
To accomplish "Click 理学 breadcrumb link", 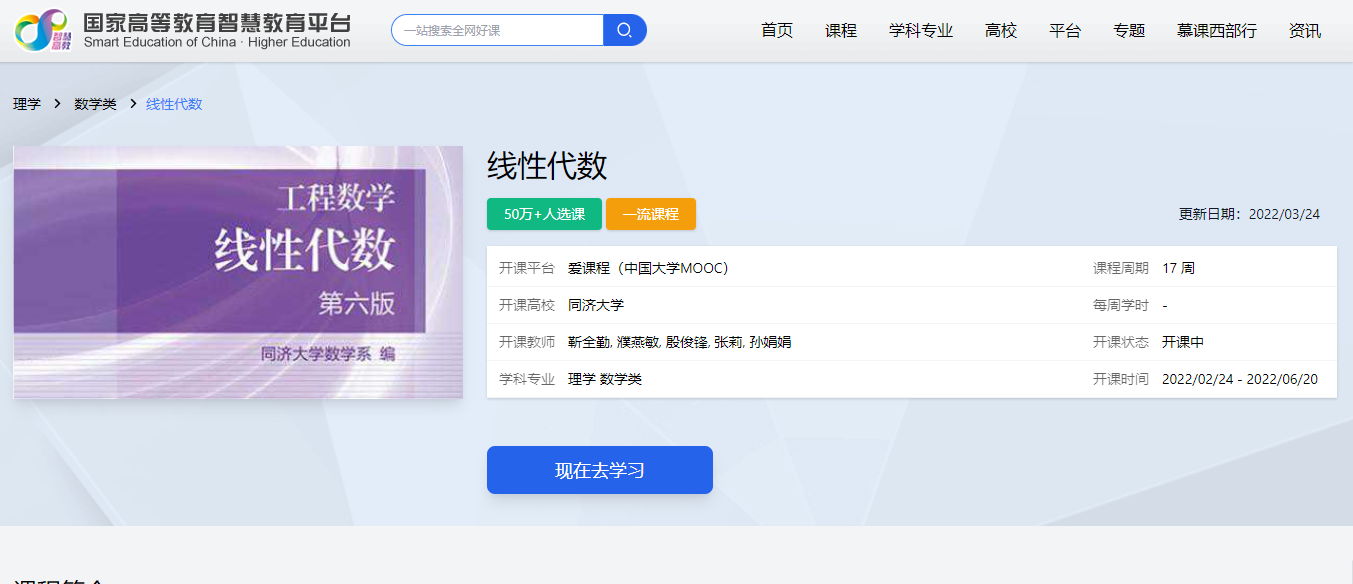I will 27,104.
